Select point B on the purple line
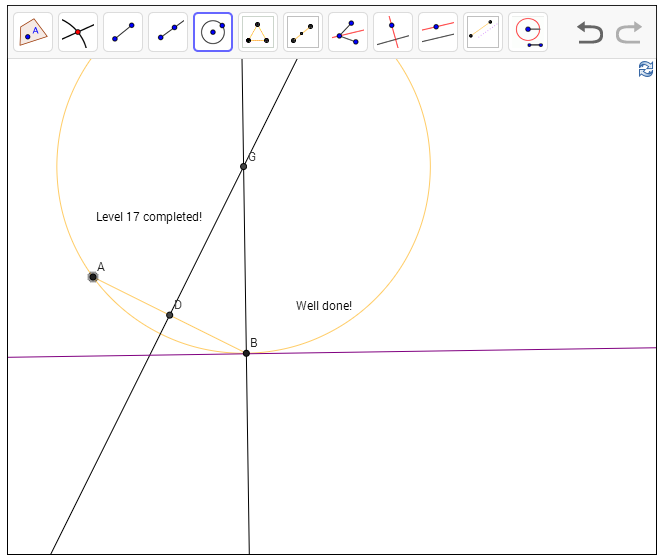The height and width of the screenshot is (558, 664). click(x=246, y=353)
